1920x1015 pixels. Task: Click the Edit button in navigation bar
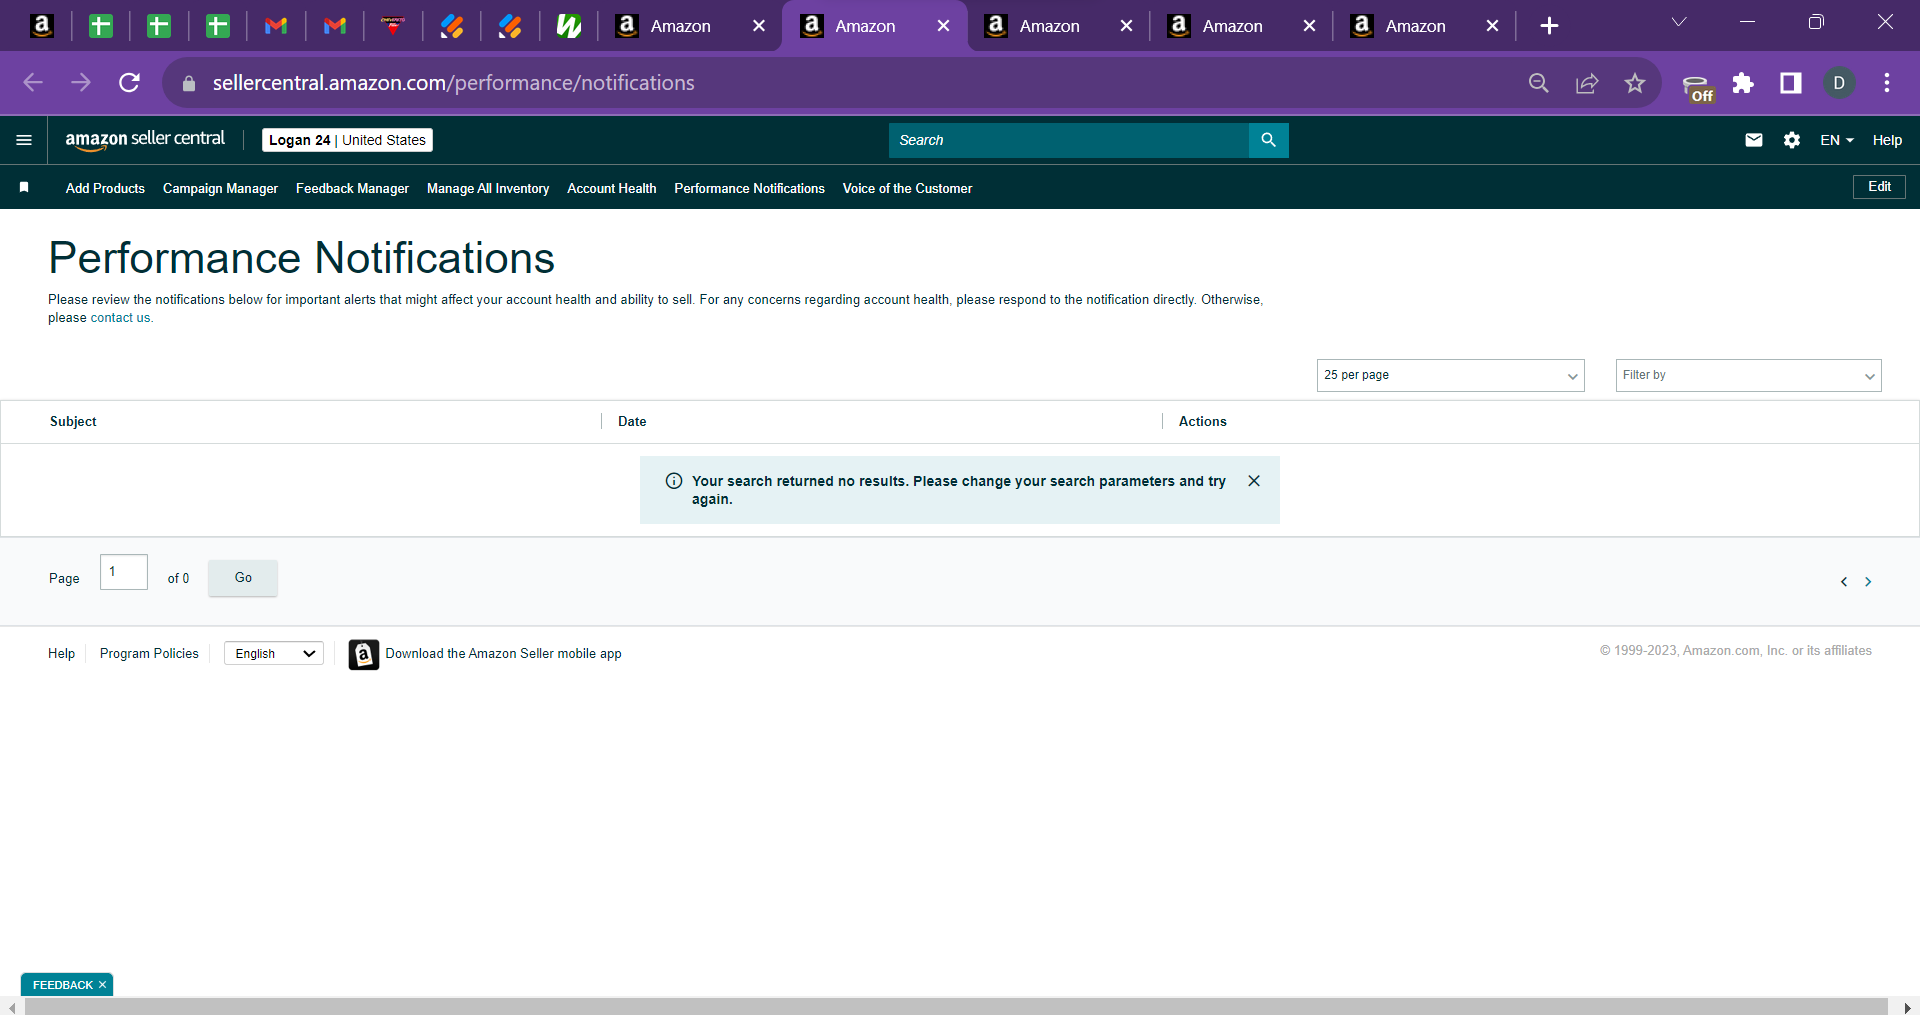click(x=1879, y=187)
